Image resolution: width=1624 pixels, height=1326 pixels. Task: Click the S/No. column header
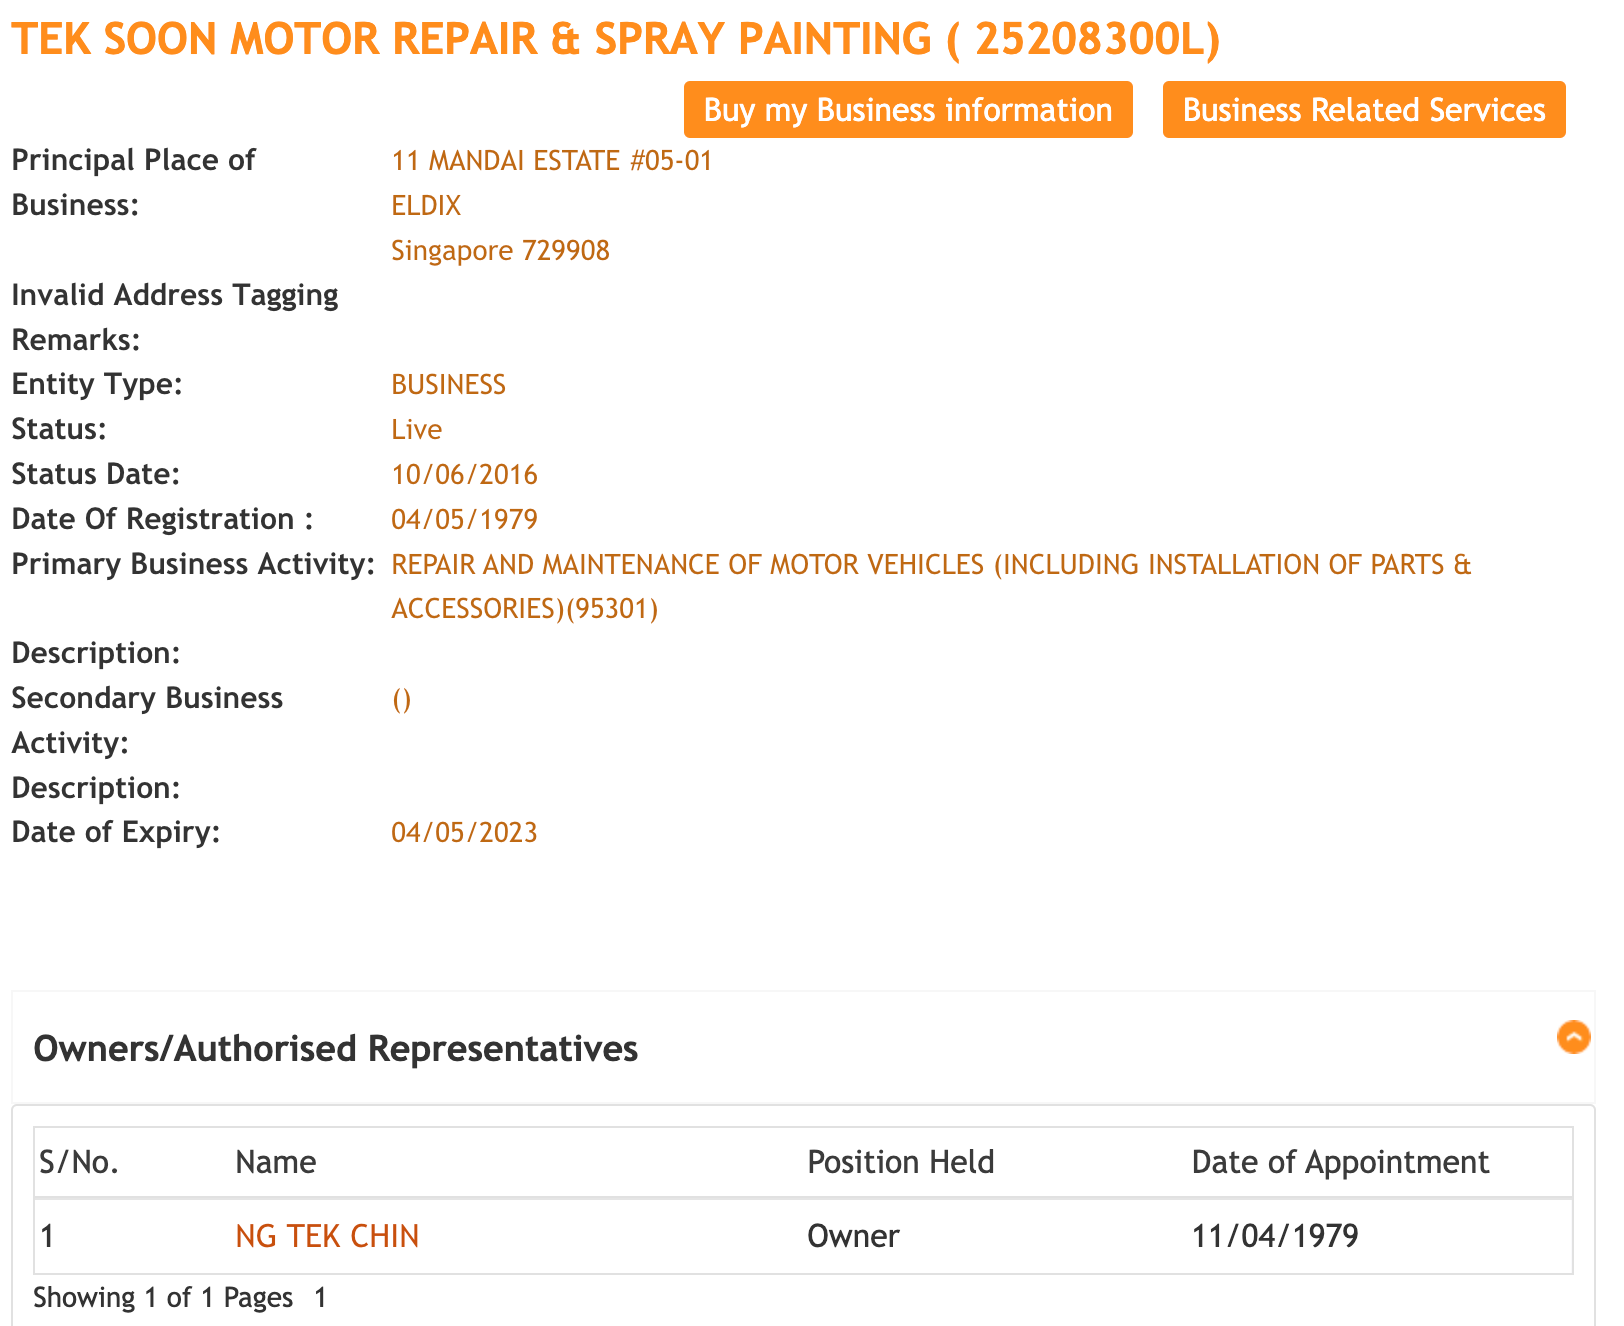tap(79, 1162)
